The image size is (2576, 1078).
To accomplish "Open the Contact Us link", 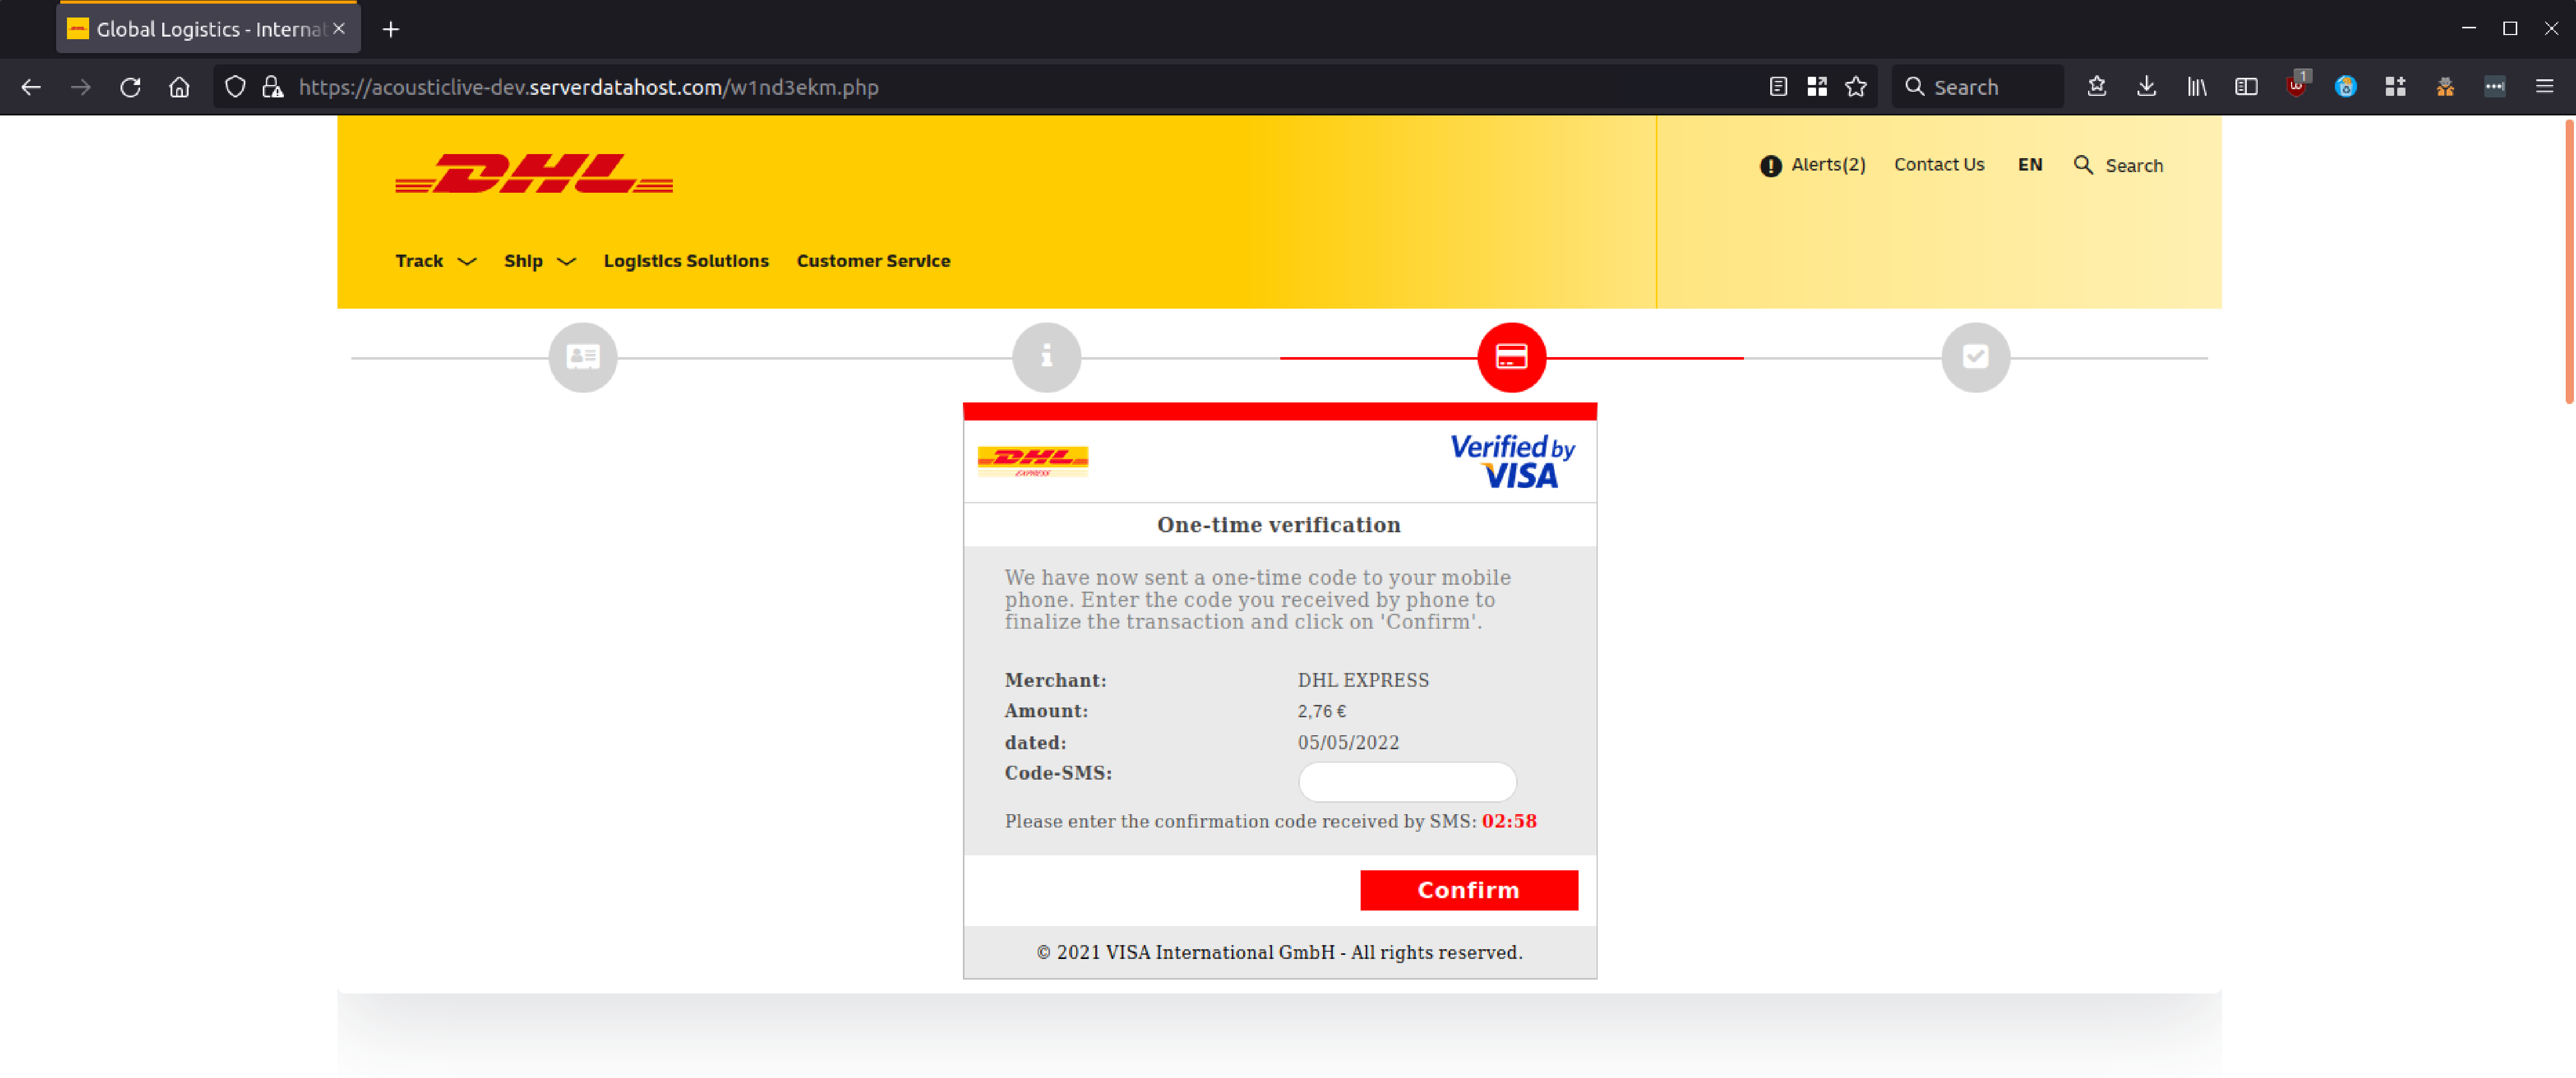I will pos(1938,165).
